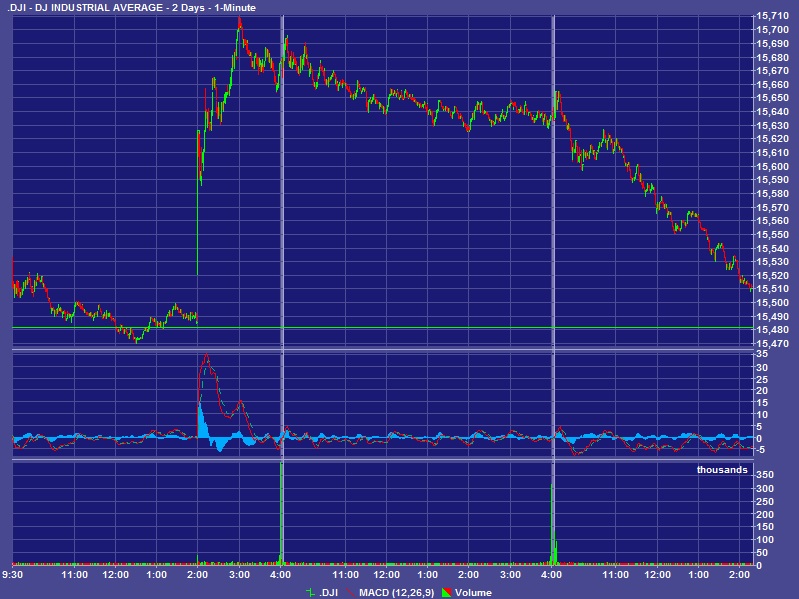The width and height of the screenshot is (799, 599).
Task: Click the 250 volume axis label
Action: [x=765, y=502]
